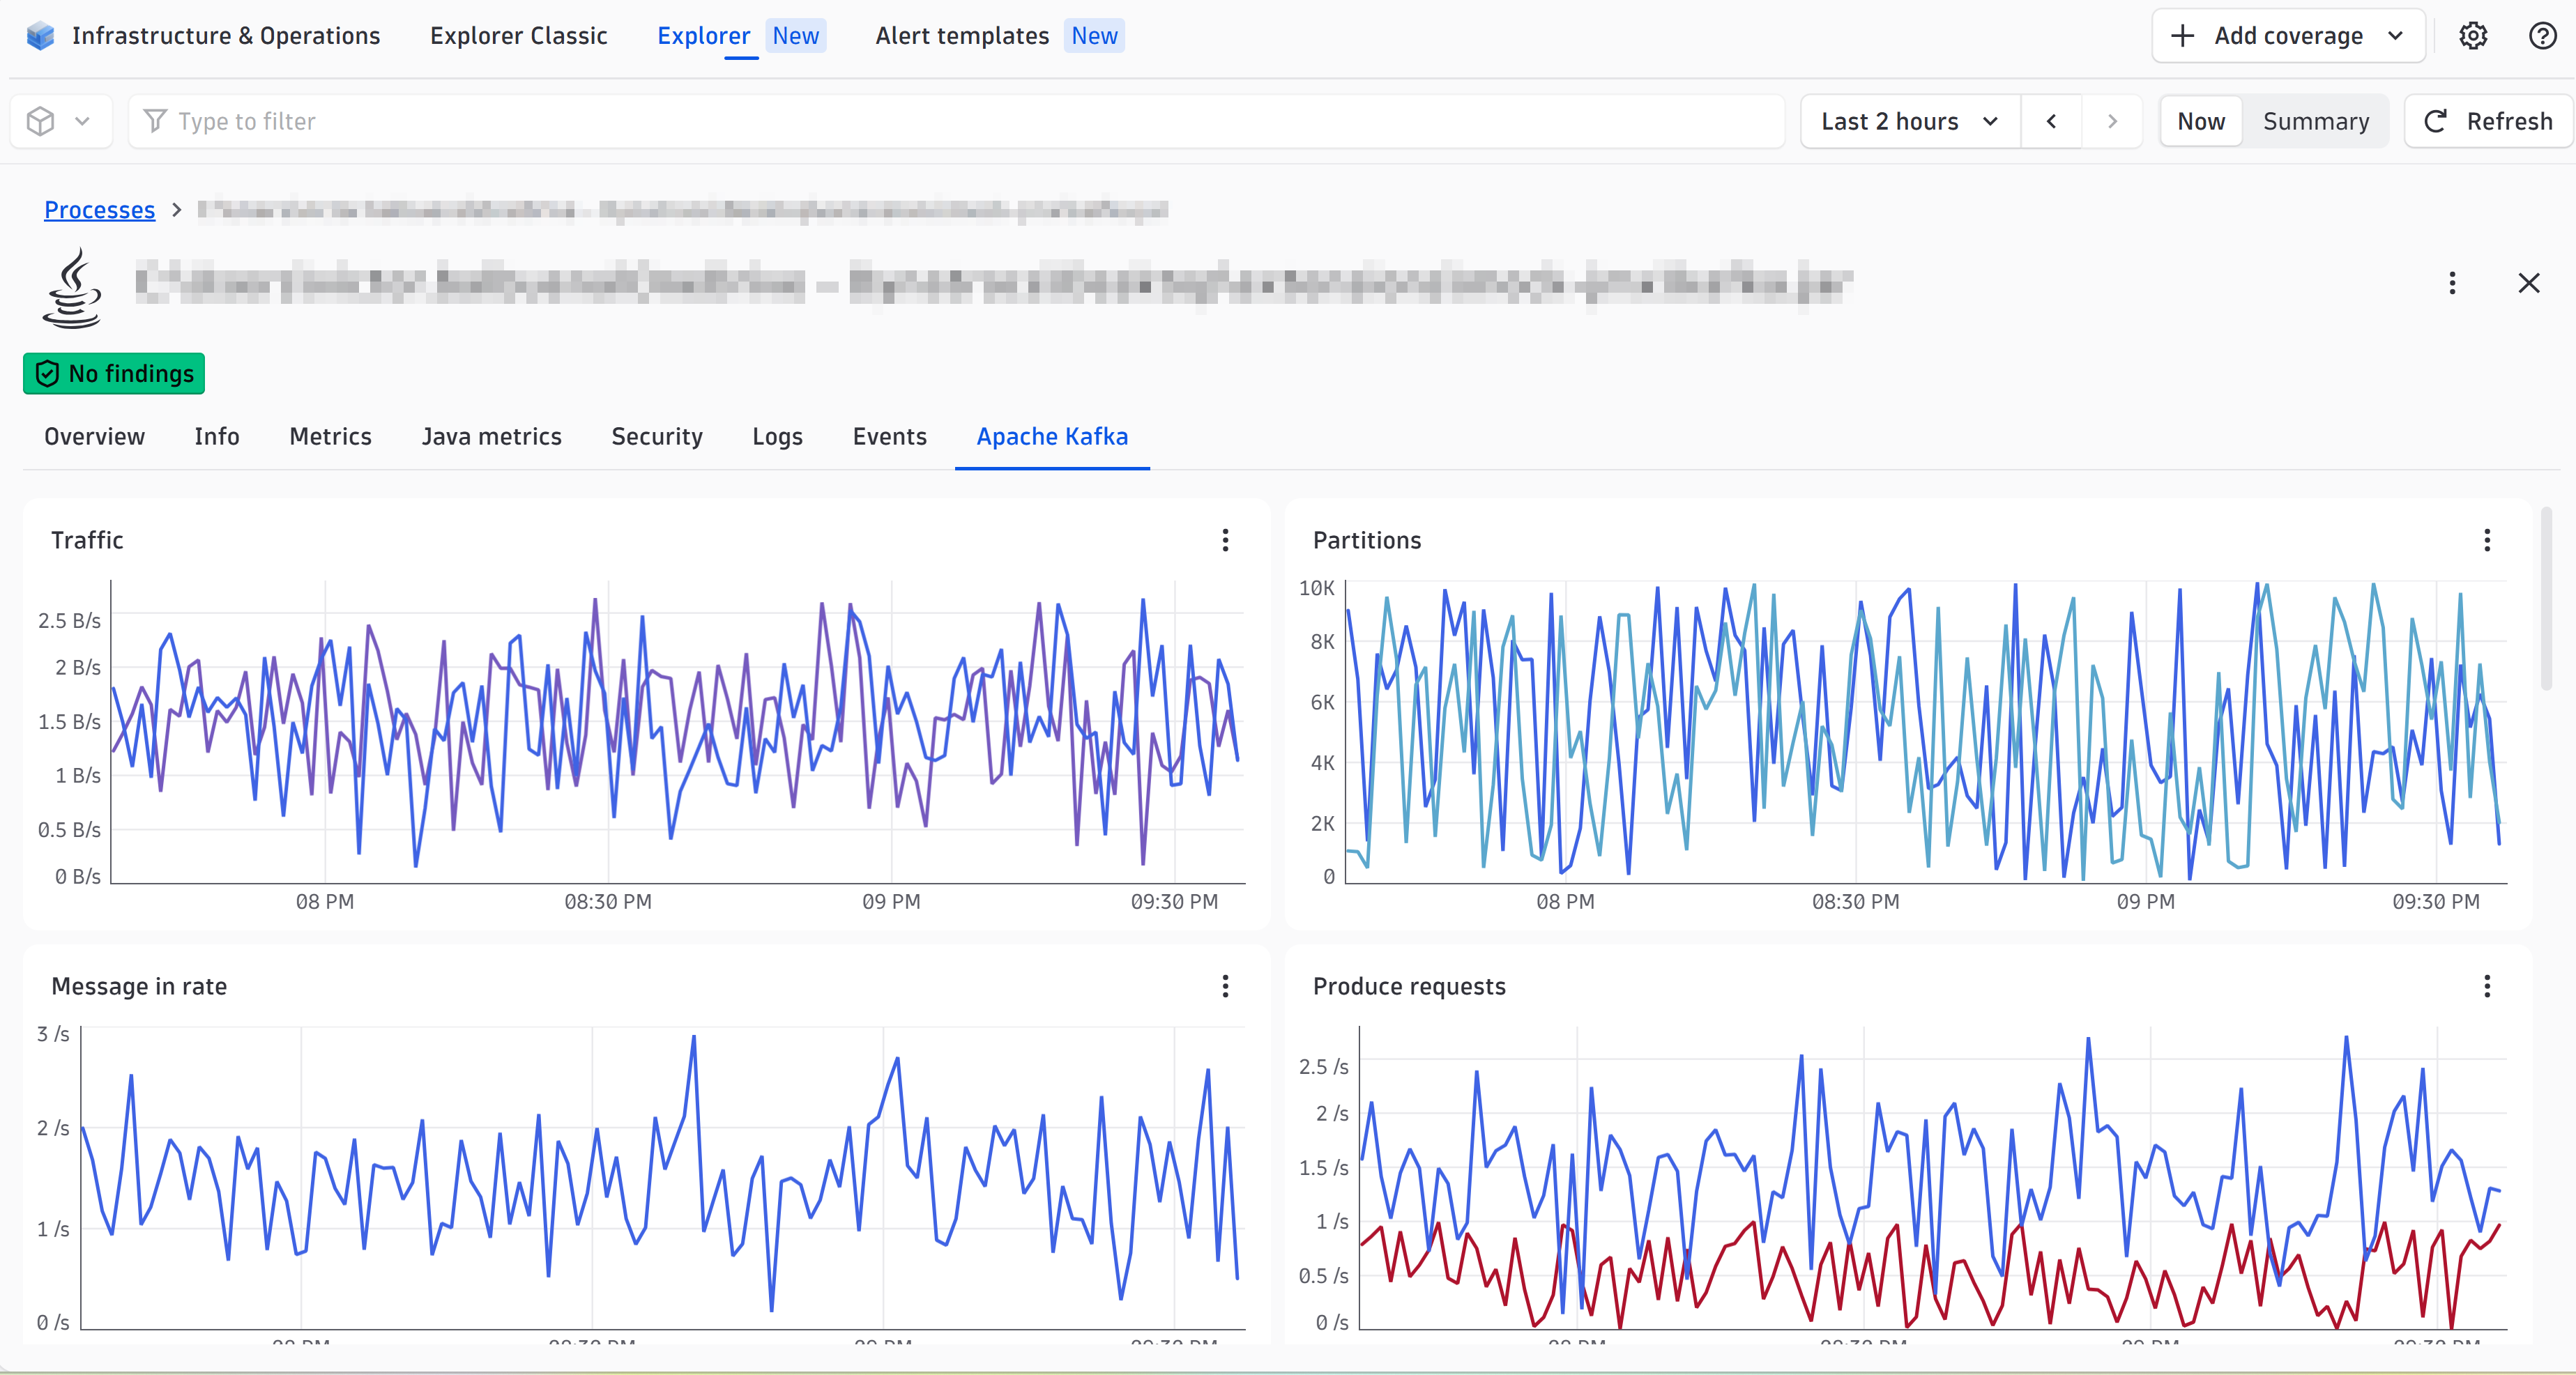Screen dimensions: 2576x1375
Task: Open Alert templates in the top navigation
Action: tap(962, 36)
